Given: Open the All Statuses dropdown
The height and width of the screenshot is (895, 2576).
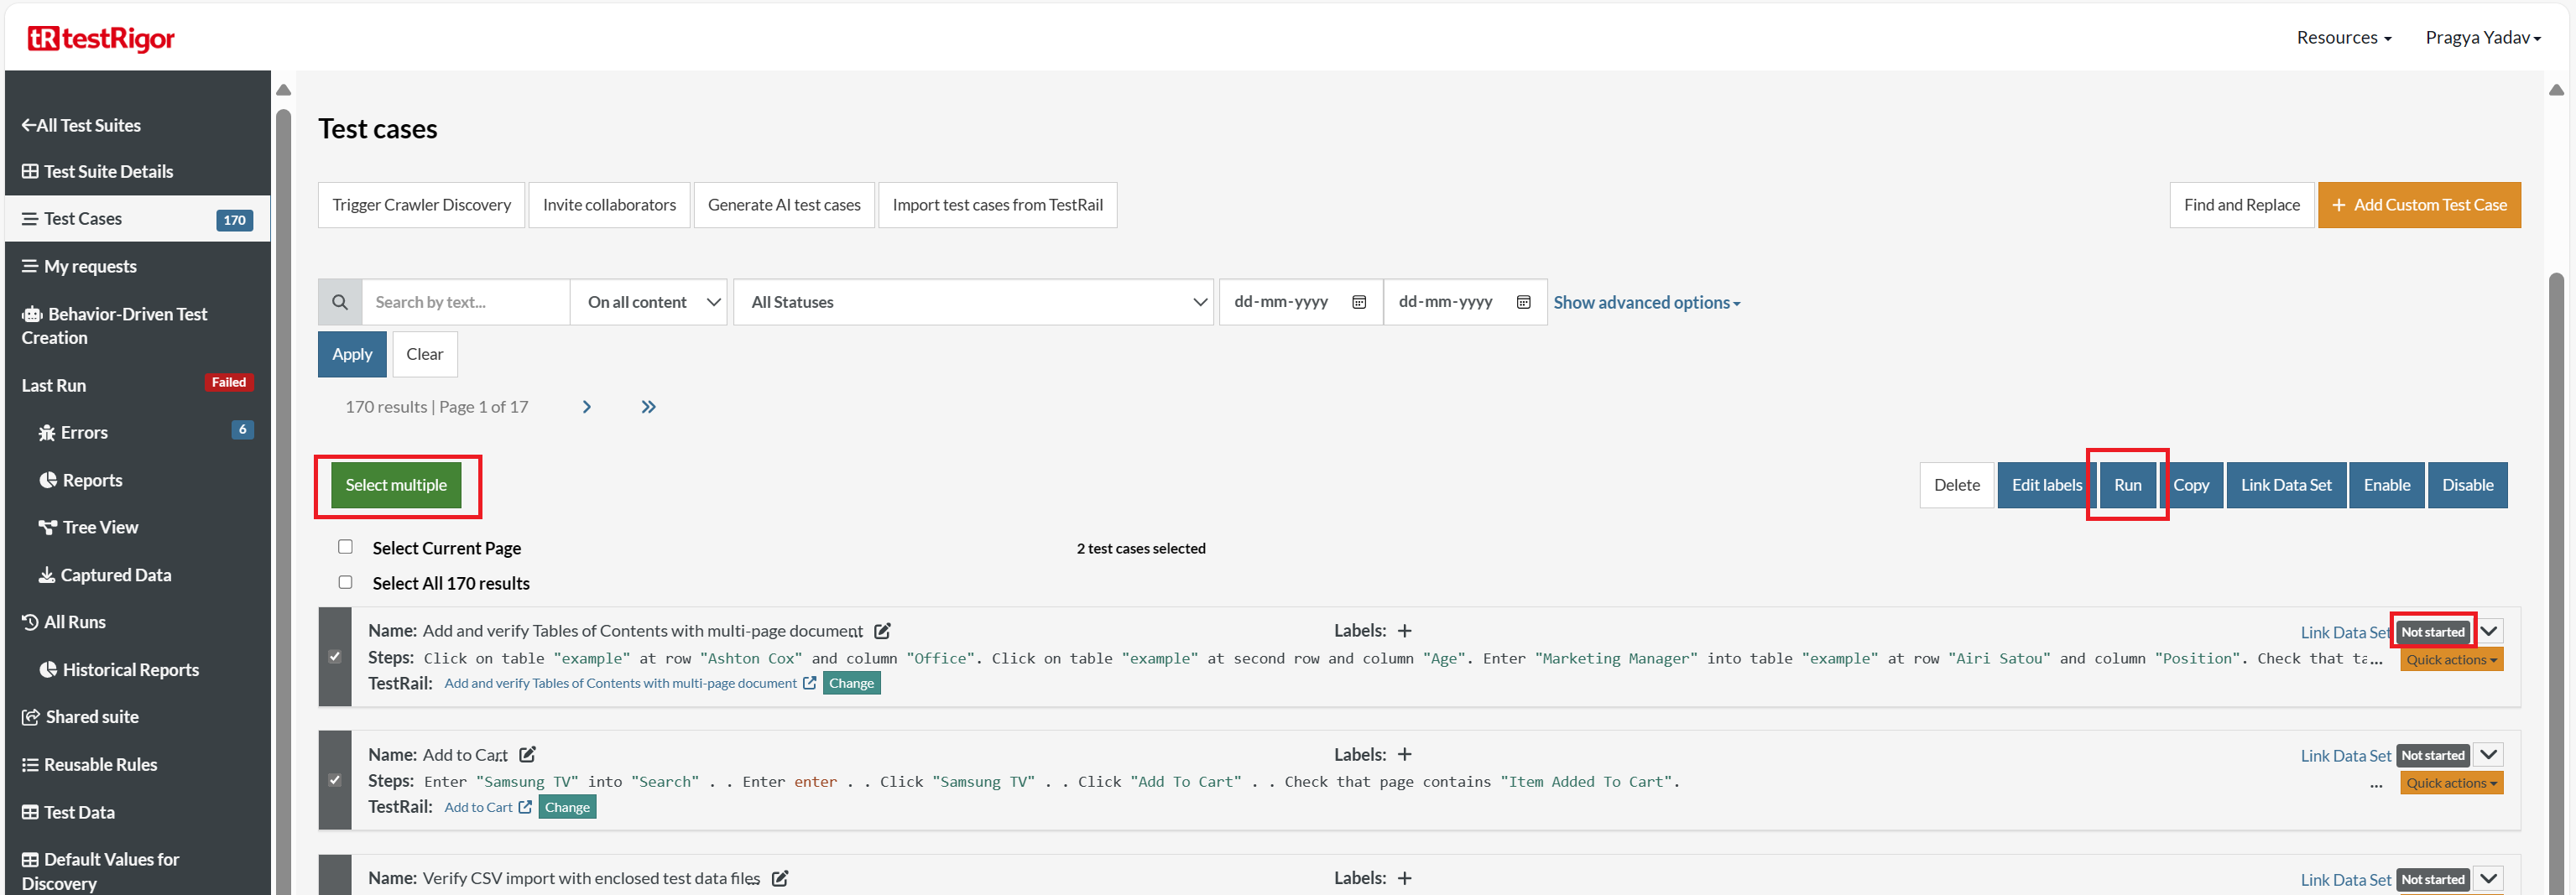Looking at the screenshot, I should pos(973,302).
